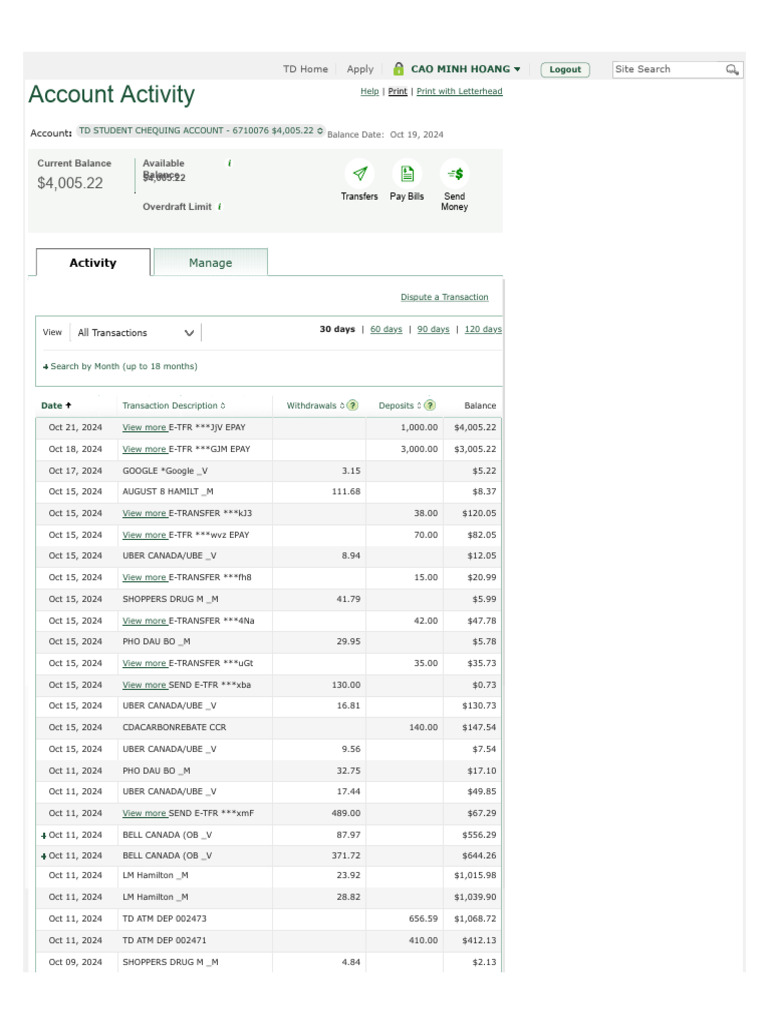This screenshot has height=1024, width=768.
Task: Open the Withdrawals column help icon
Action: coord(353,406)
